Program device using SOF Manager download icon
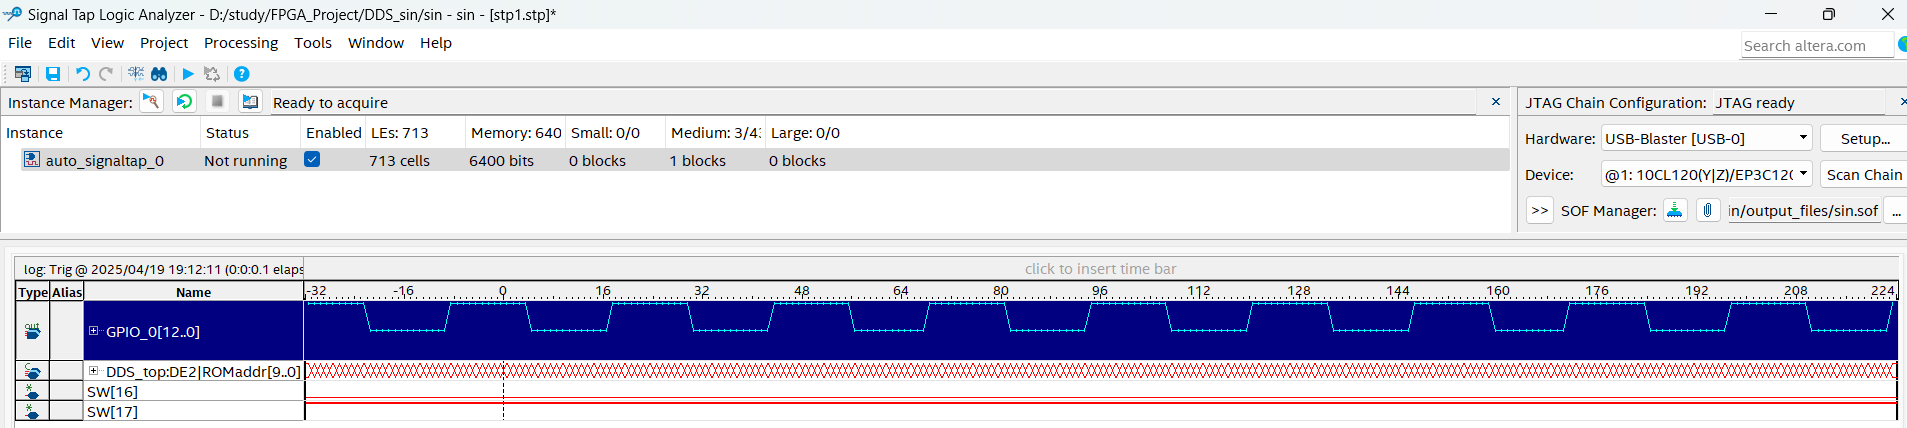Image resolution: width=1907 pixels, height=428 pixels. (x=1674, y=210)
